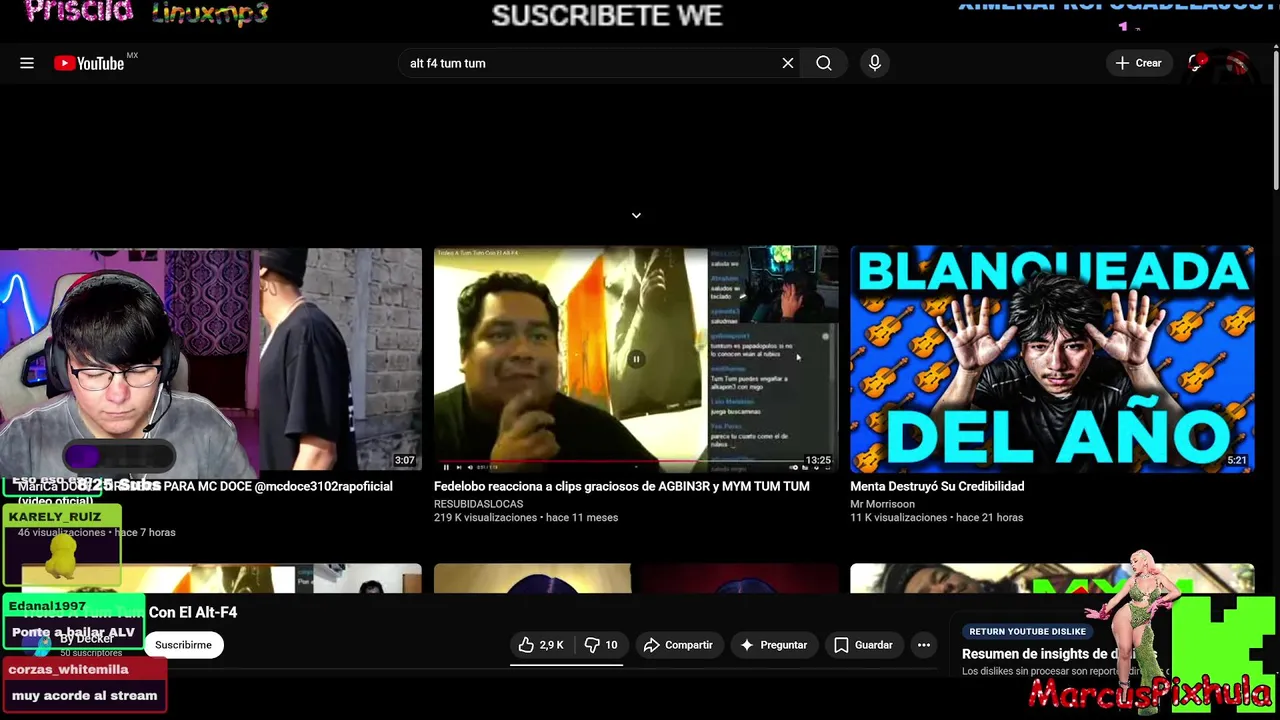This screenshot has width=1280, height=720.
Task: Go to the YouTube home logo
Action: click(x=90, y=63)
